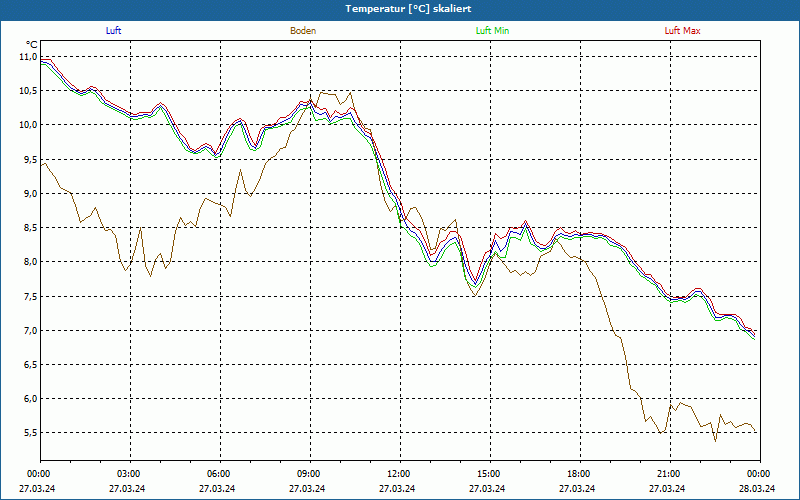Click the brown Boden legend label
This screenshot has width=800, height=500.
pyautogui.click(x=303, y=31)
